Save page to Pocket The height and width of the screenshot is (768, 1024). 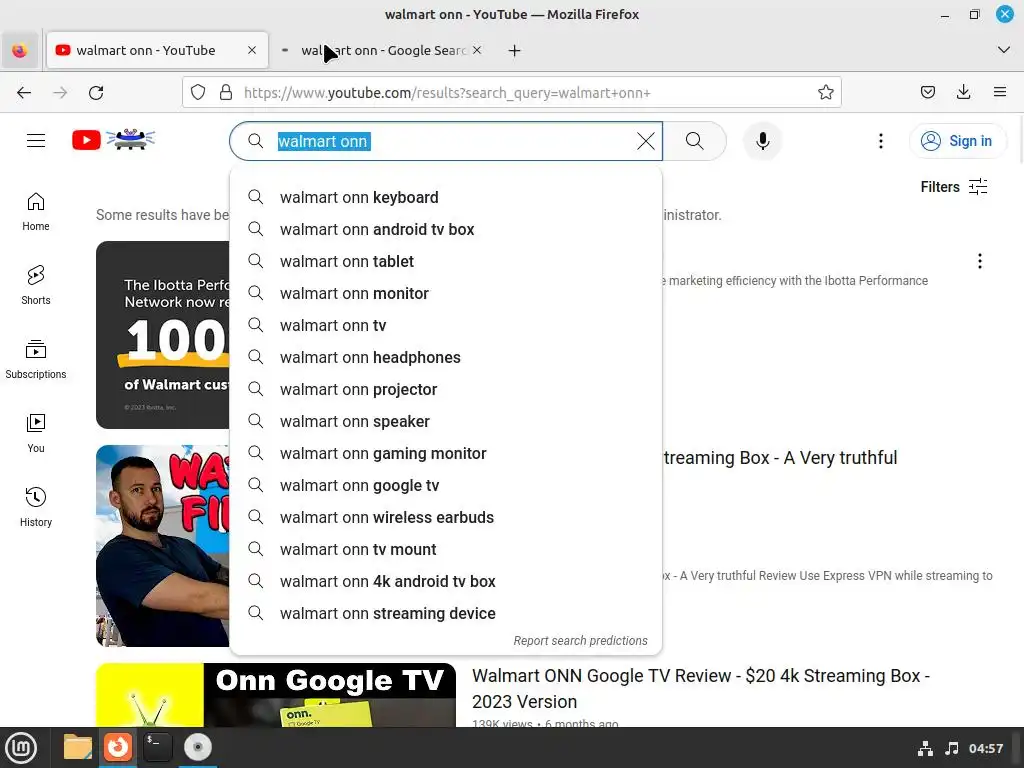pos(928,93)
